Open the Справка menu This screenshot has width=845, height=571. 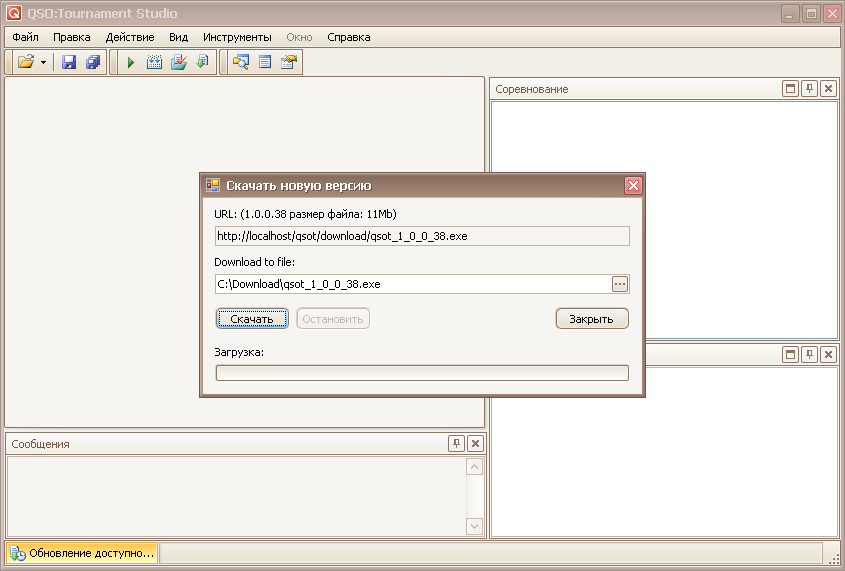[349, 37]
